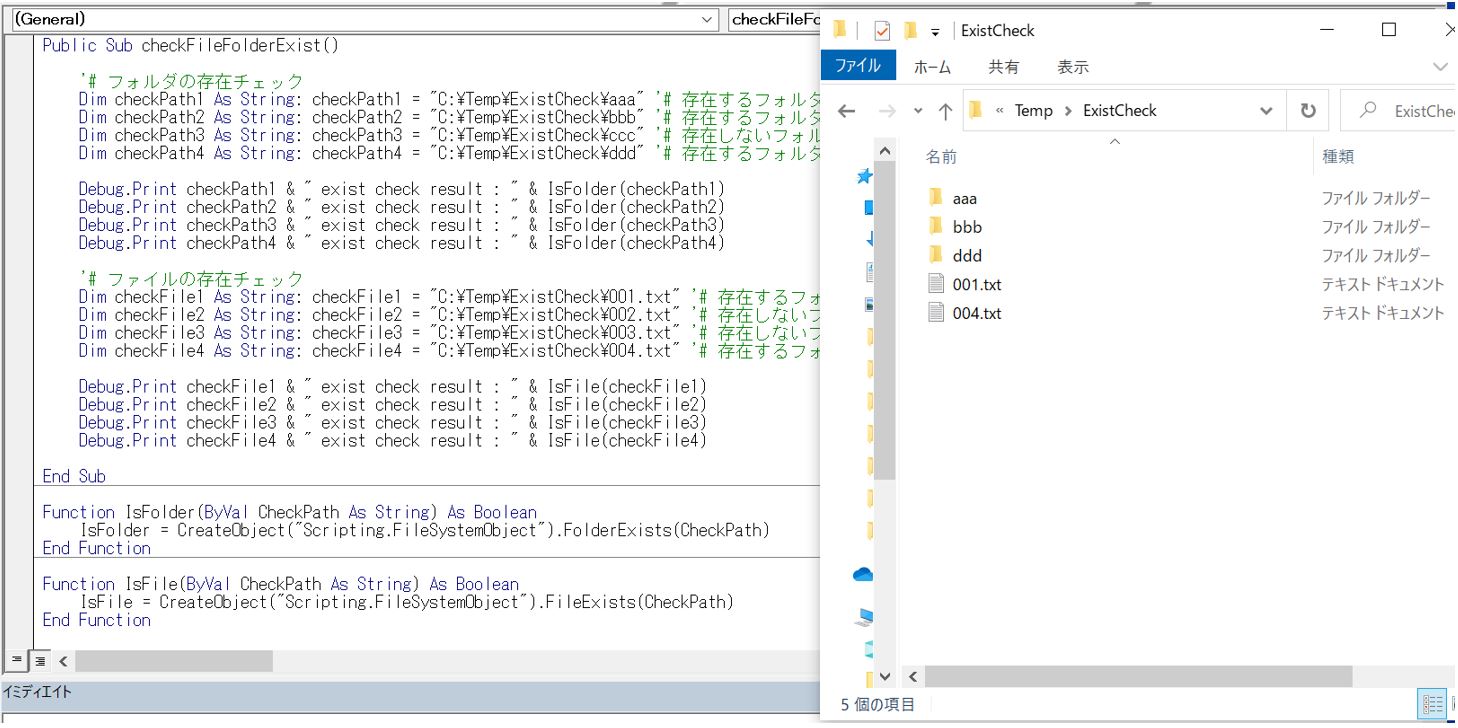Image resolution: width=1458 pixels, height=728 pixels.
Task: Click the 'Debug.Print checkFile2' code line
Action: [393, 405]
